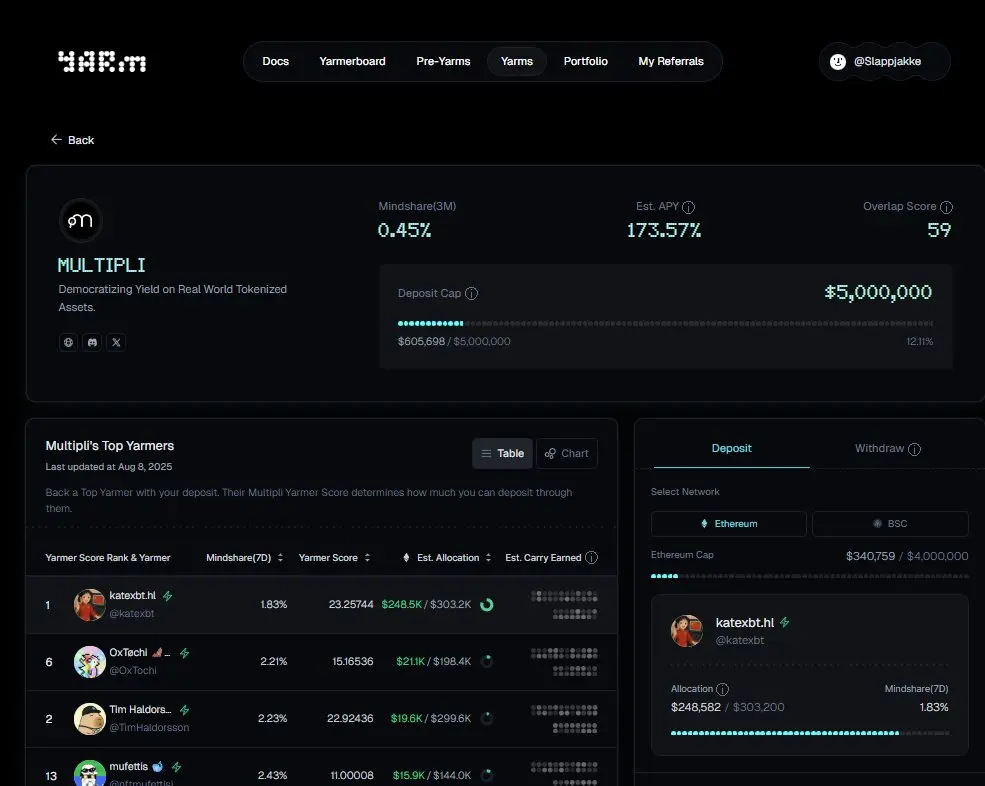Click lightning icon beside katexbt.hl in deposit panel
This screenshot has height=786, width=985.
pos(785,623)
